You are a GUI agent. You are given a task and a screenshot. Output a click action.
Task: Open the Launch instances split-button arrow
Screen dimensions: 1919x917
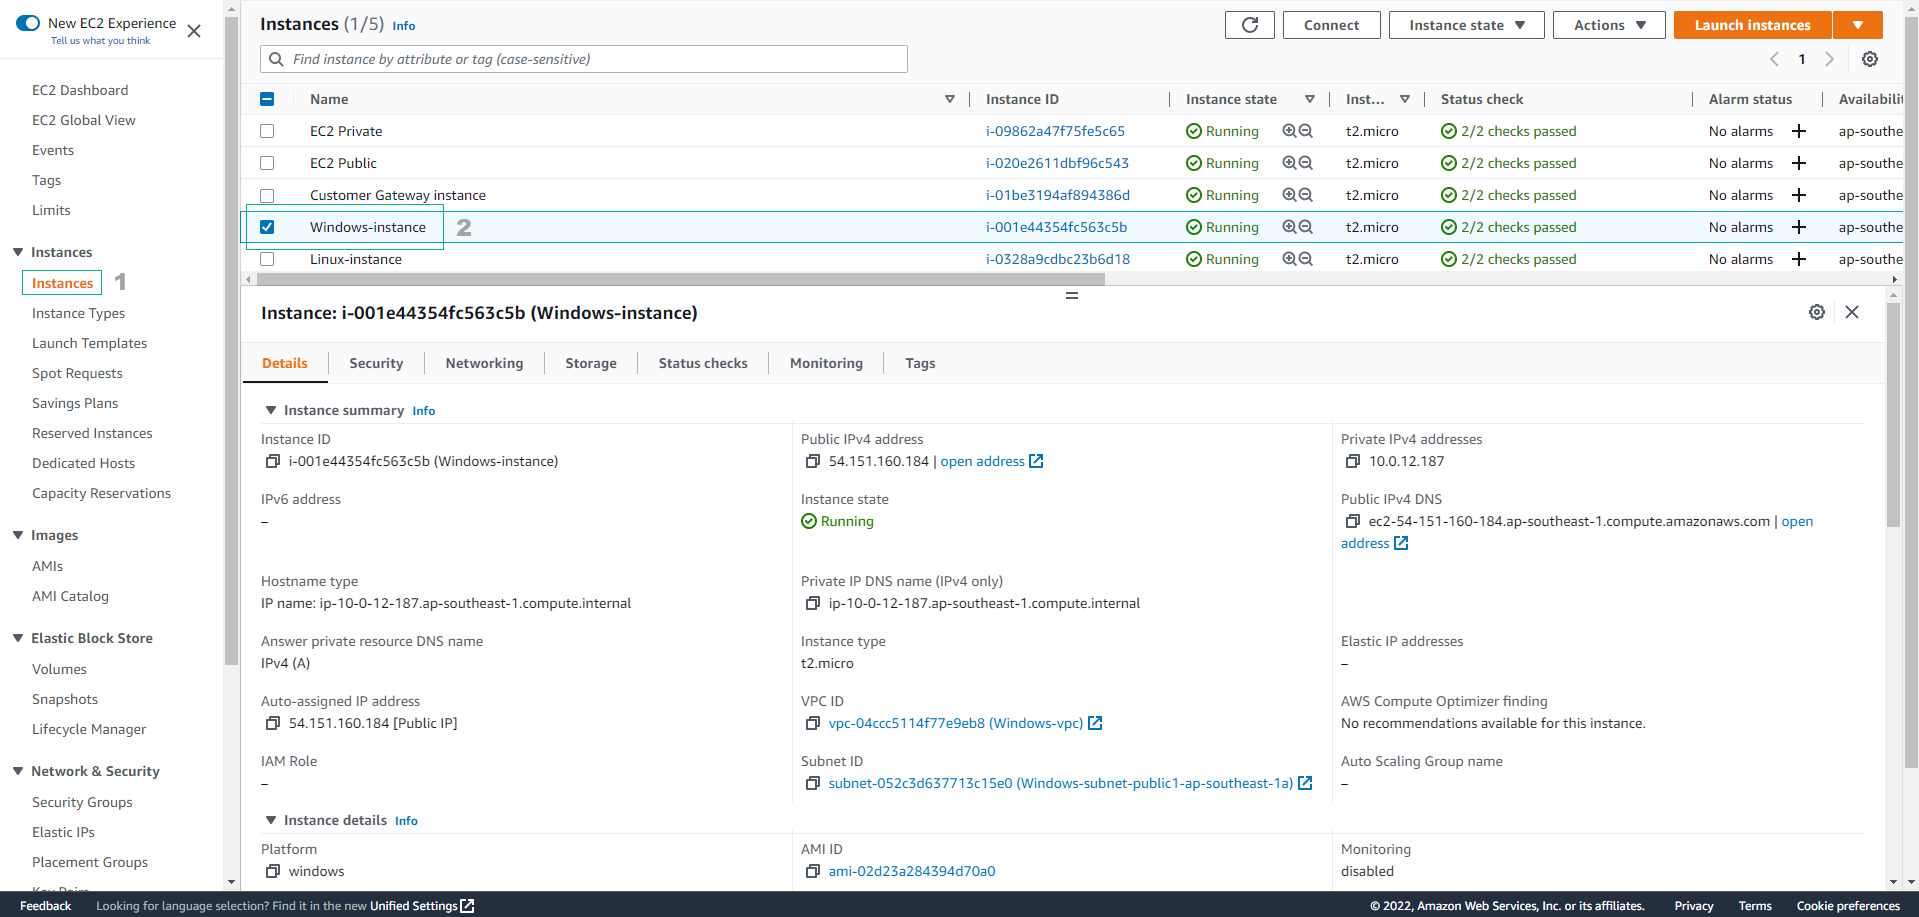[x=1858, y=25]
